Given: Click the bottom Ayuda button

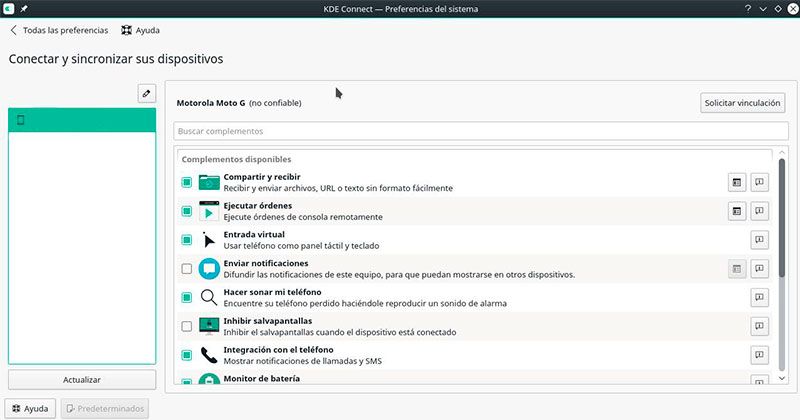Looking at the screenshot, I should point(30,409).
